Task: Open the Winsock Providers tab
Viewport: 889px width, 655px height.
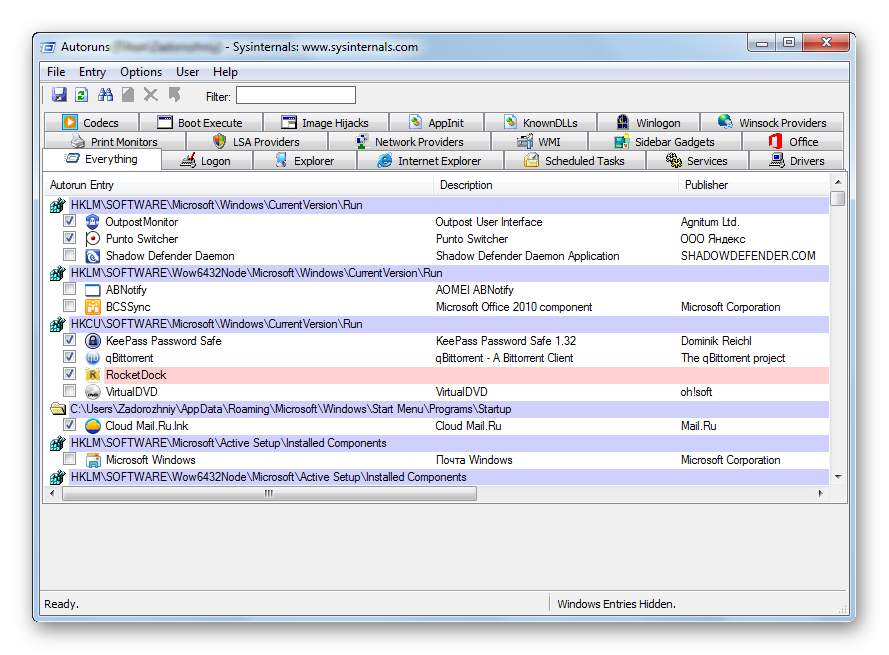Action: [772, 122]
